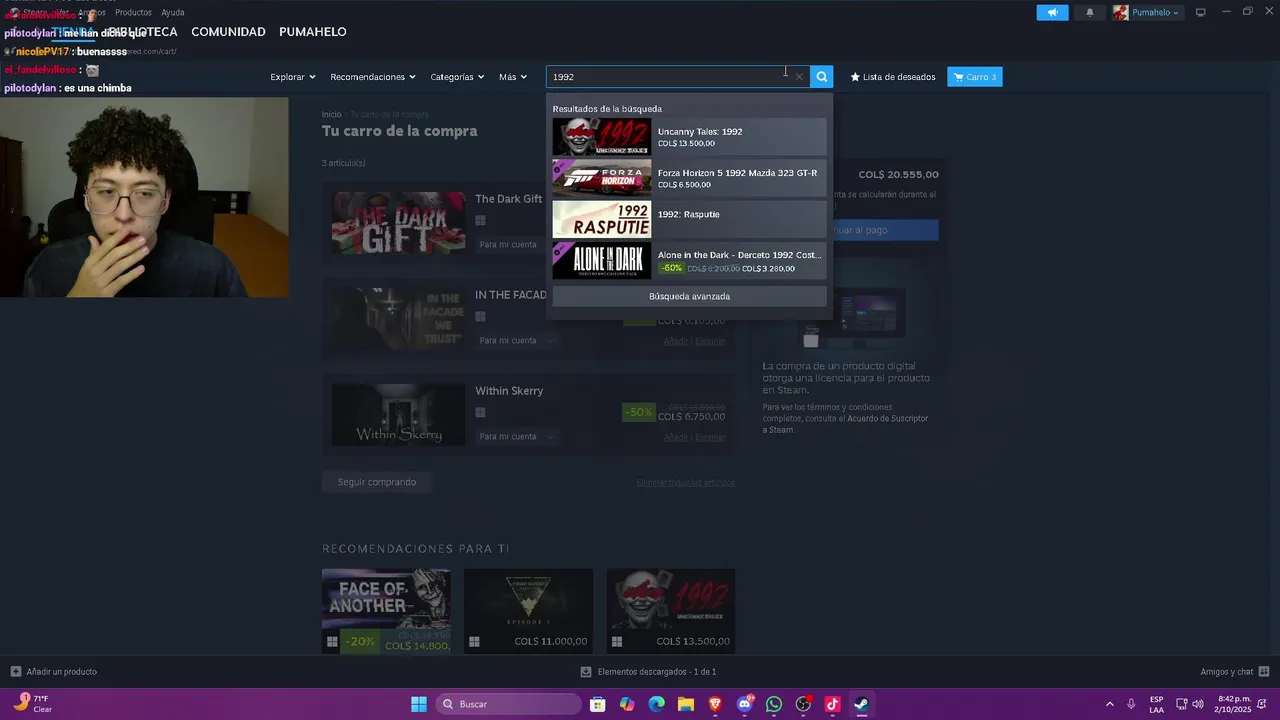Open the Pumahelo account dropdown
Viewport: 1280px width, 720px height.
[x=1147, y=12]
